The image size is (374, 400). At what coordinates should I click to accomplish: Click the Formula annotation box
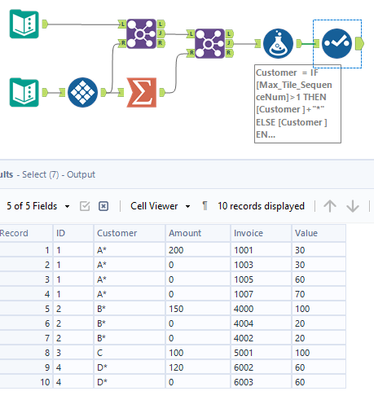[x=298, y=104]
